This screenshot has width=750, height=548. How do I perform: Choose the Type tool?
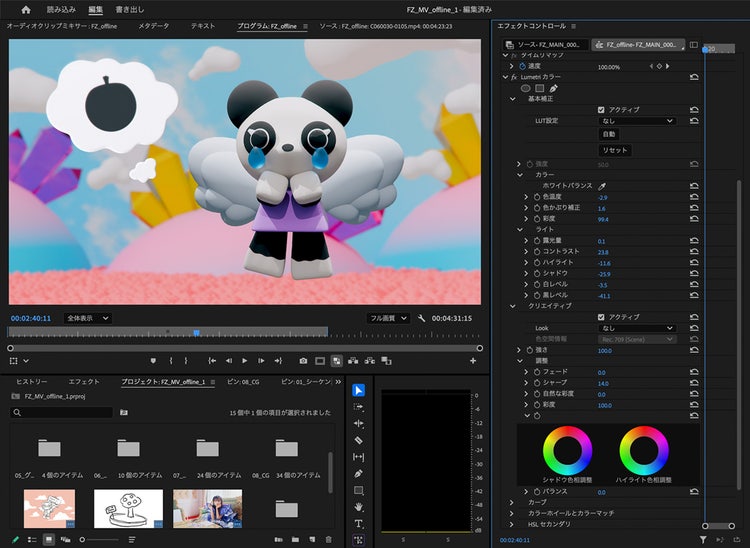pos(359,524)
